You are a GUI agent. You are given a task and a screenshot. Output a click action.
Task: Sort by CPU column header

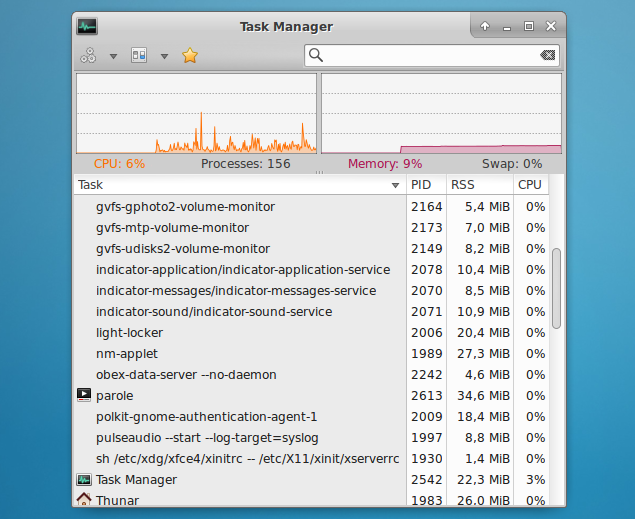coord(531,185)
